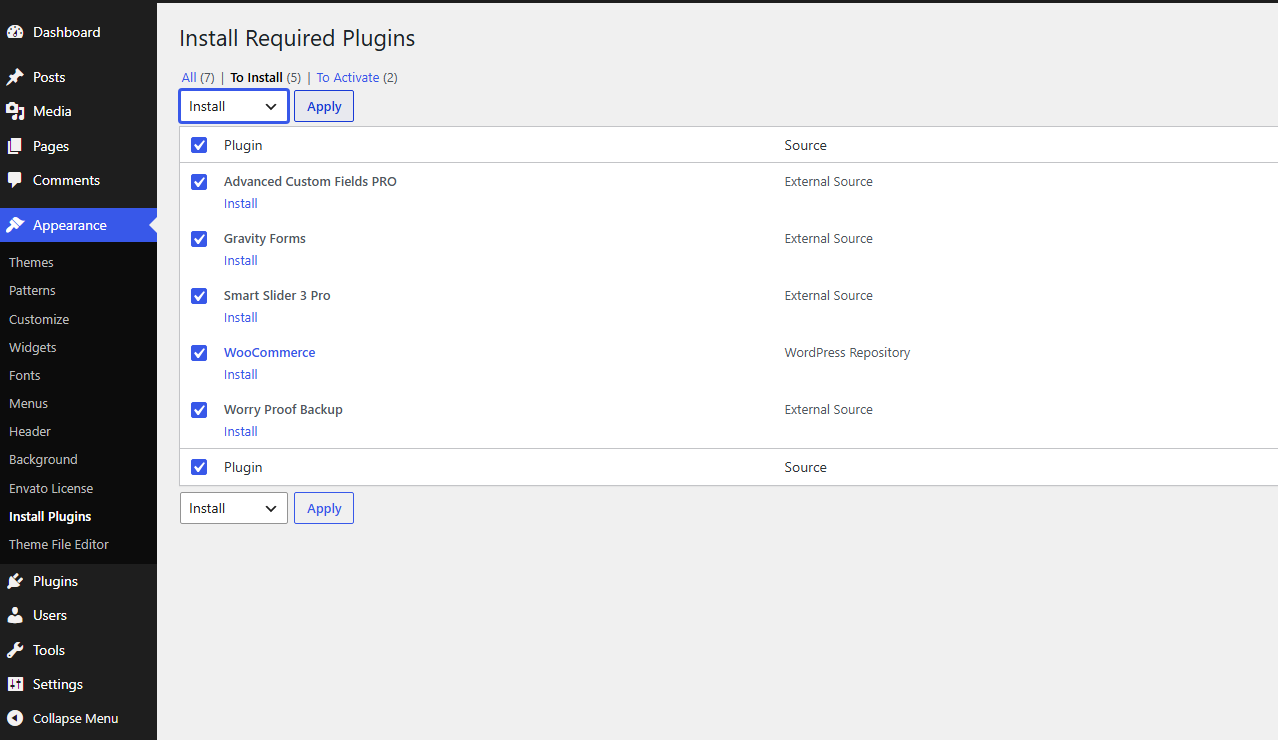
Task: Click Install link under Gravity Forms
Action: [241, 260]
